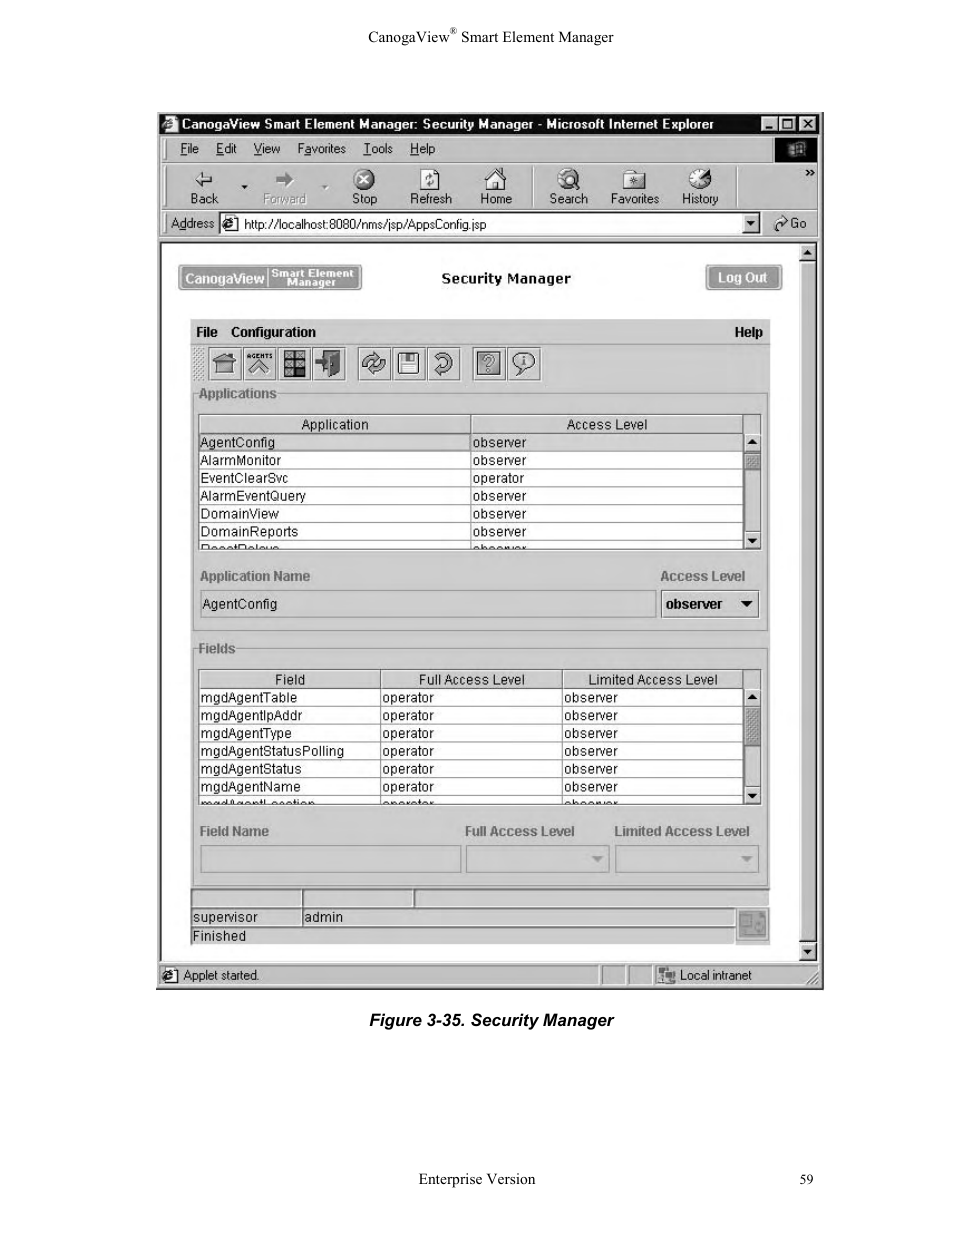Select the EventClearSvc application row

coord(471,478)
